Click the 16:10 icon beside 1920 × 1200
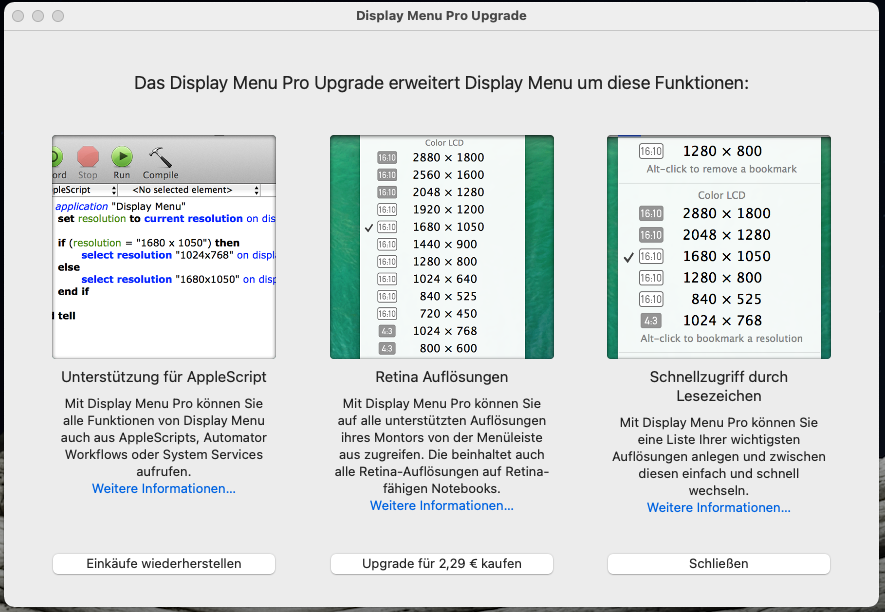 pos(387,210)
